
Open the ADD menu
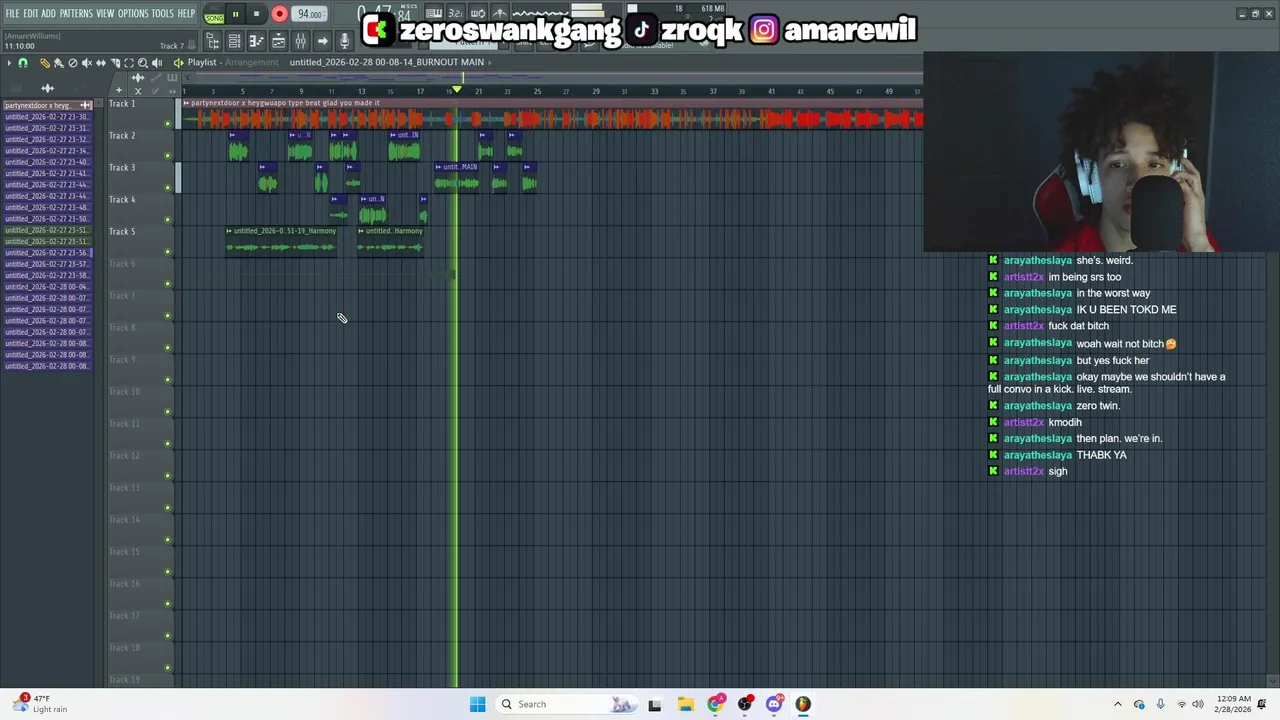(48, 13)
